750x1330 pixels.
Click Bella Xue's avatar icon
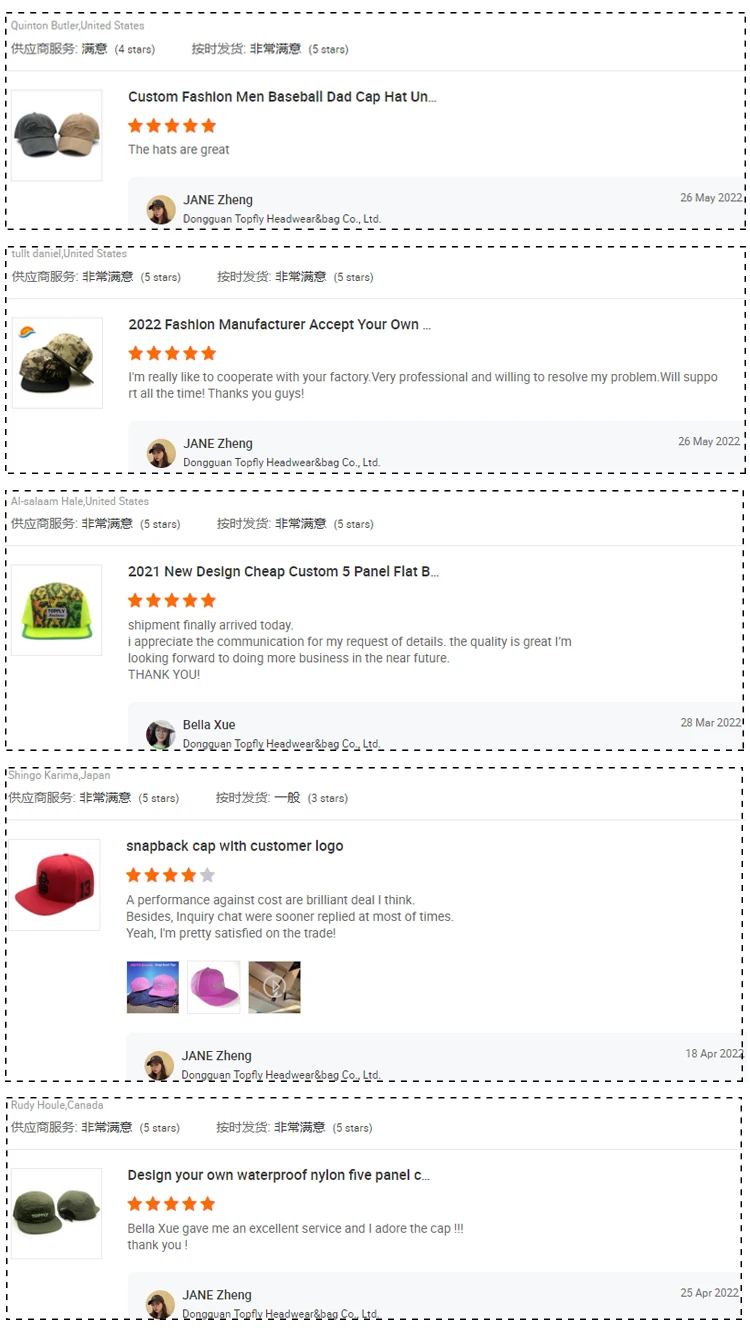point(161,734)
